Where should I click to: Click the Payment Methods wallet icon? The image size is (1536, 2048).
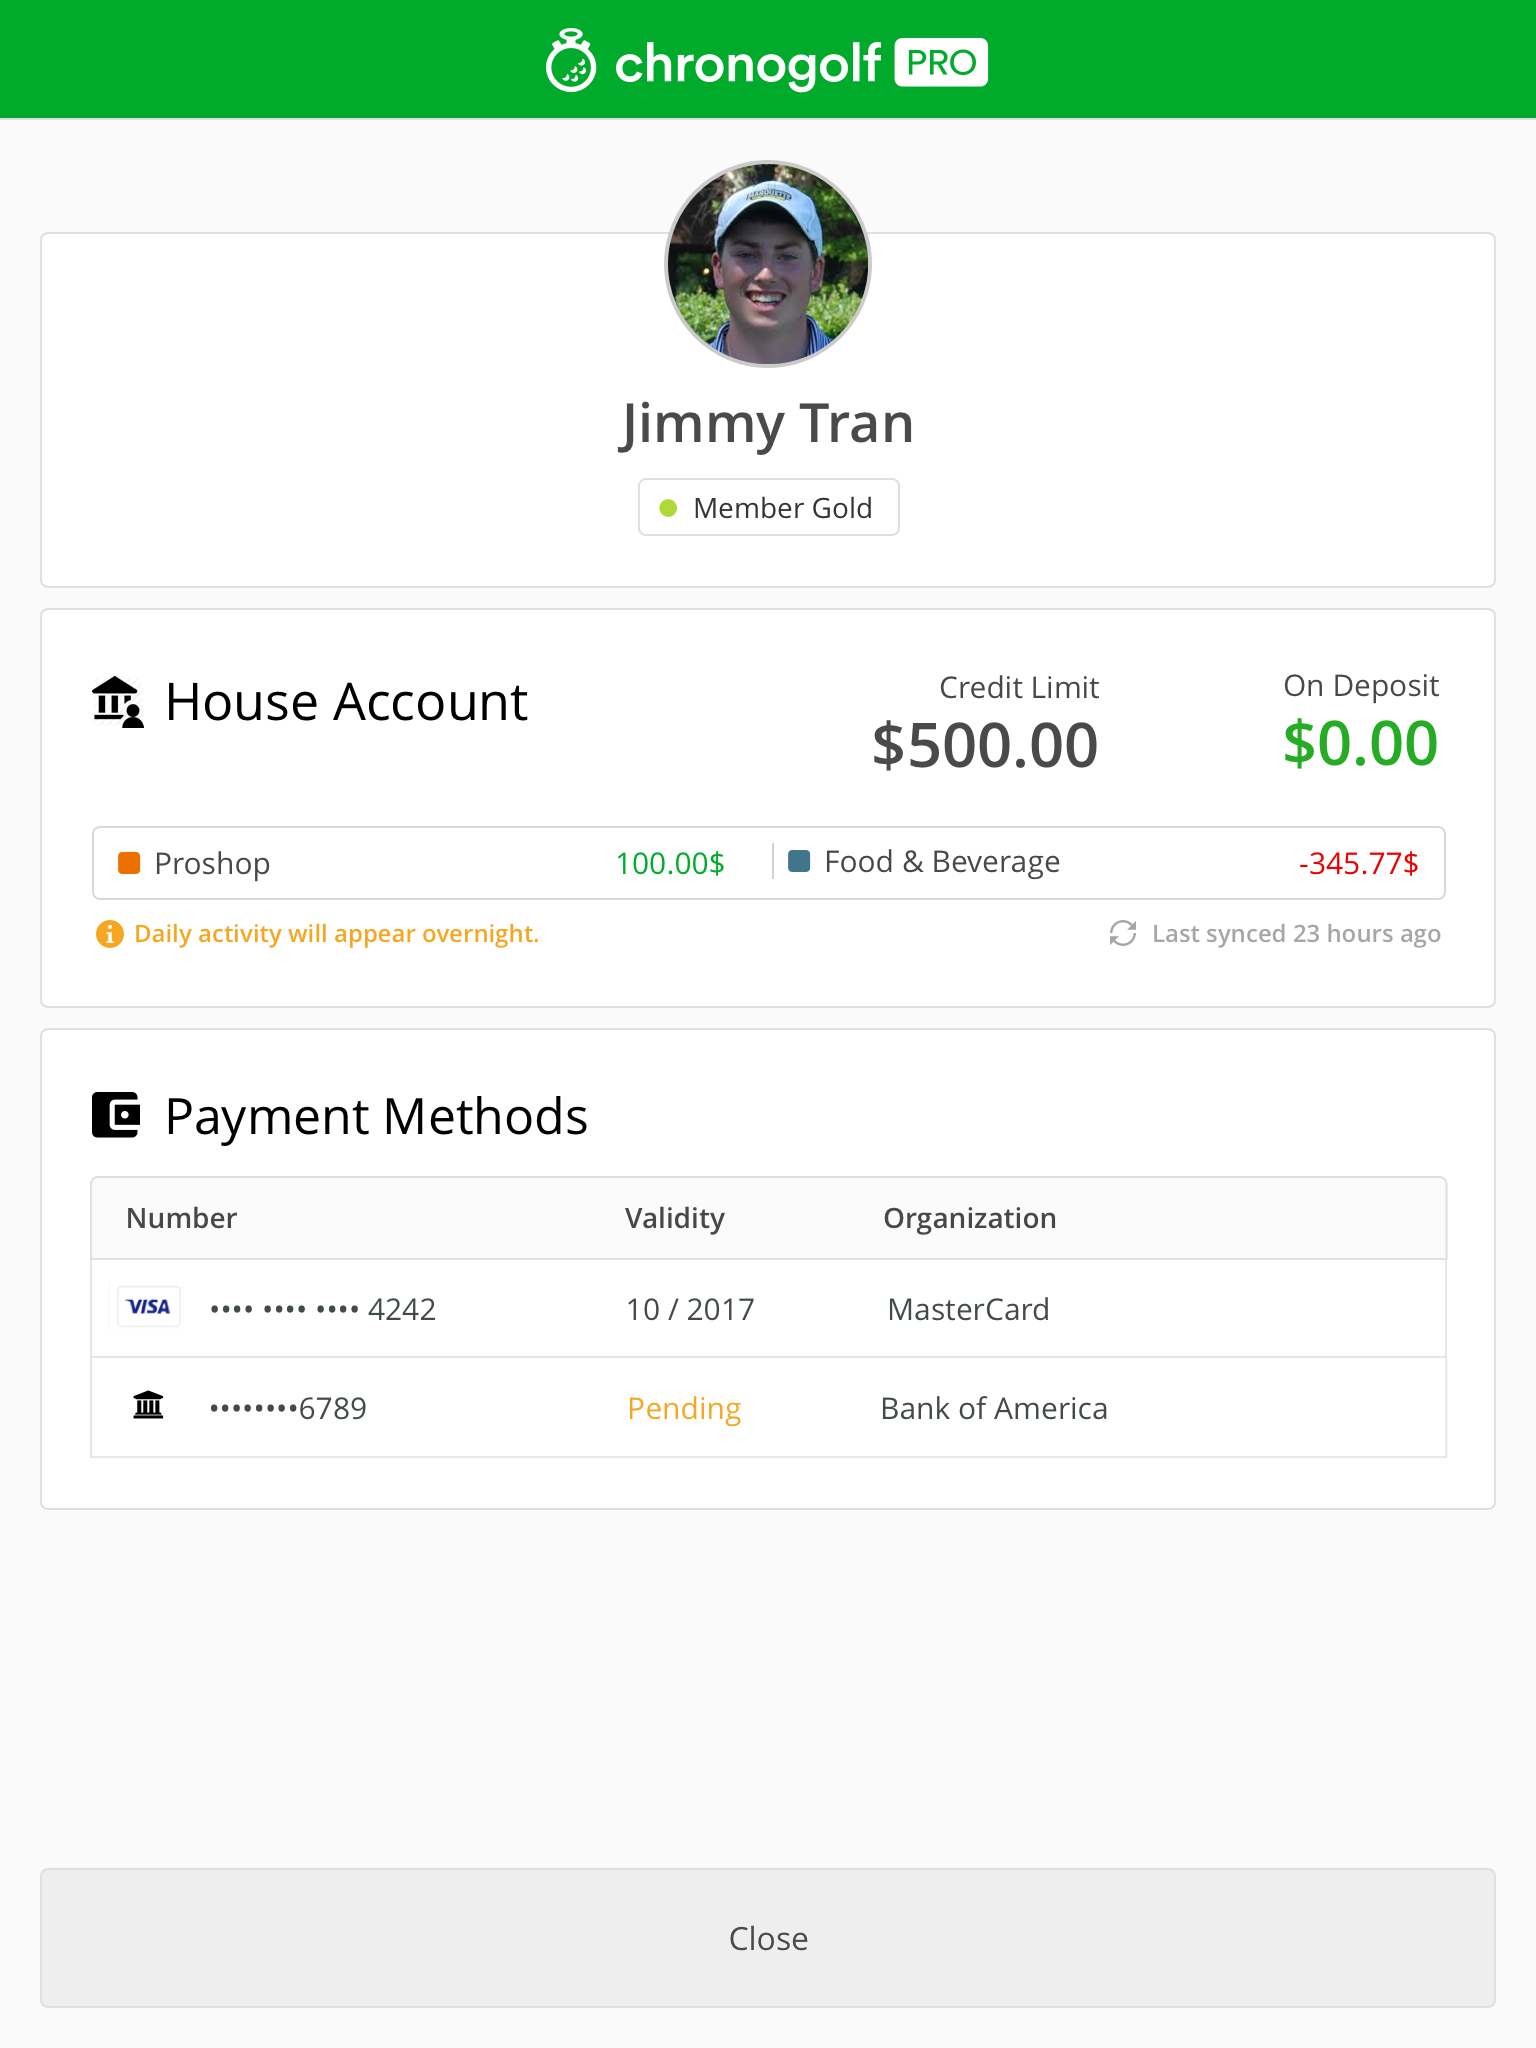tap(116, 1115)
